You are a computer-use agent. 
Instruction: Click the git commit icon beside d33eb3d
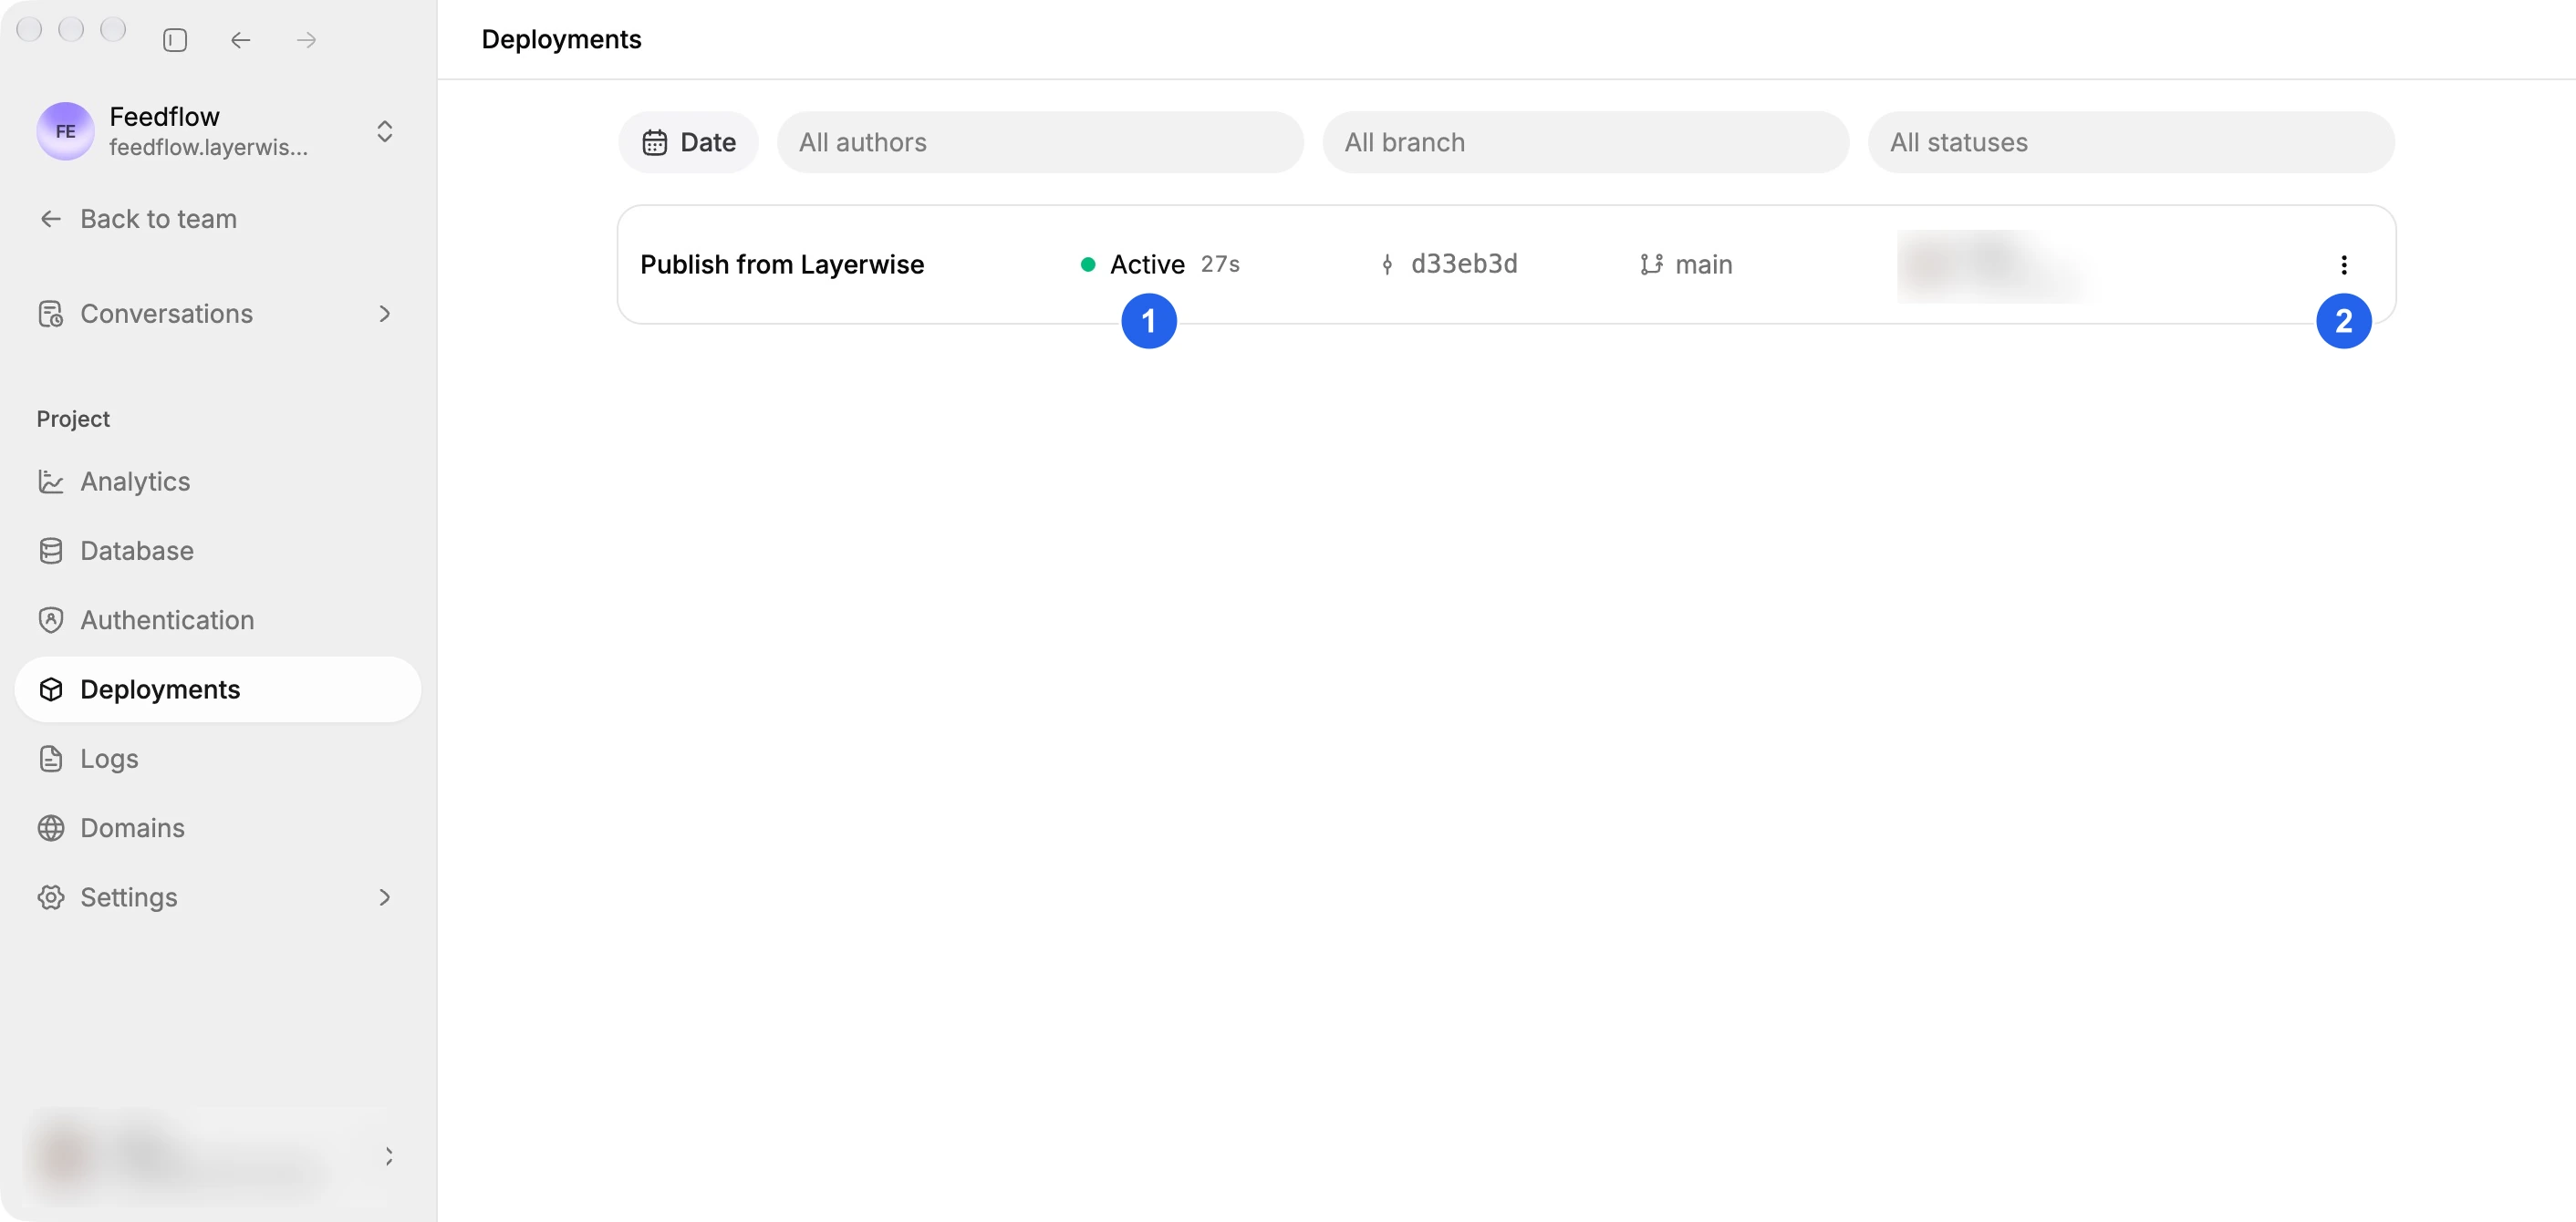click(1387, 265)
